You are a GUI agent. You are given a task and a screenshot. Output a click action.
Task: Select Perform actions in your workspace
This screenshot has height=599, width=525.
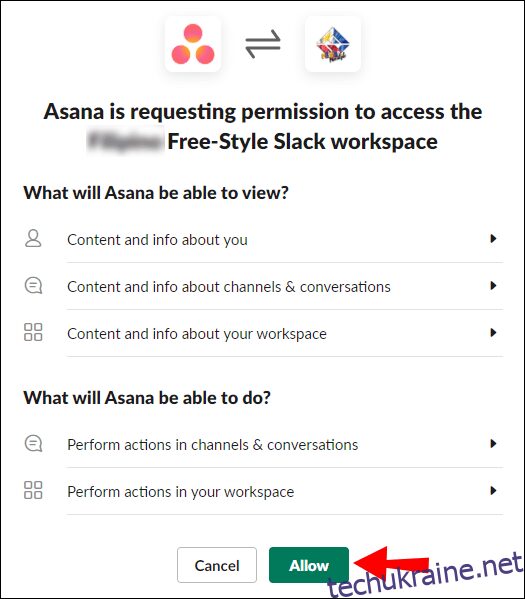(264, 492)
